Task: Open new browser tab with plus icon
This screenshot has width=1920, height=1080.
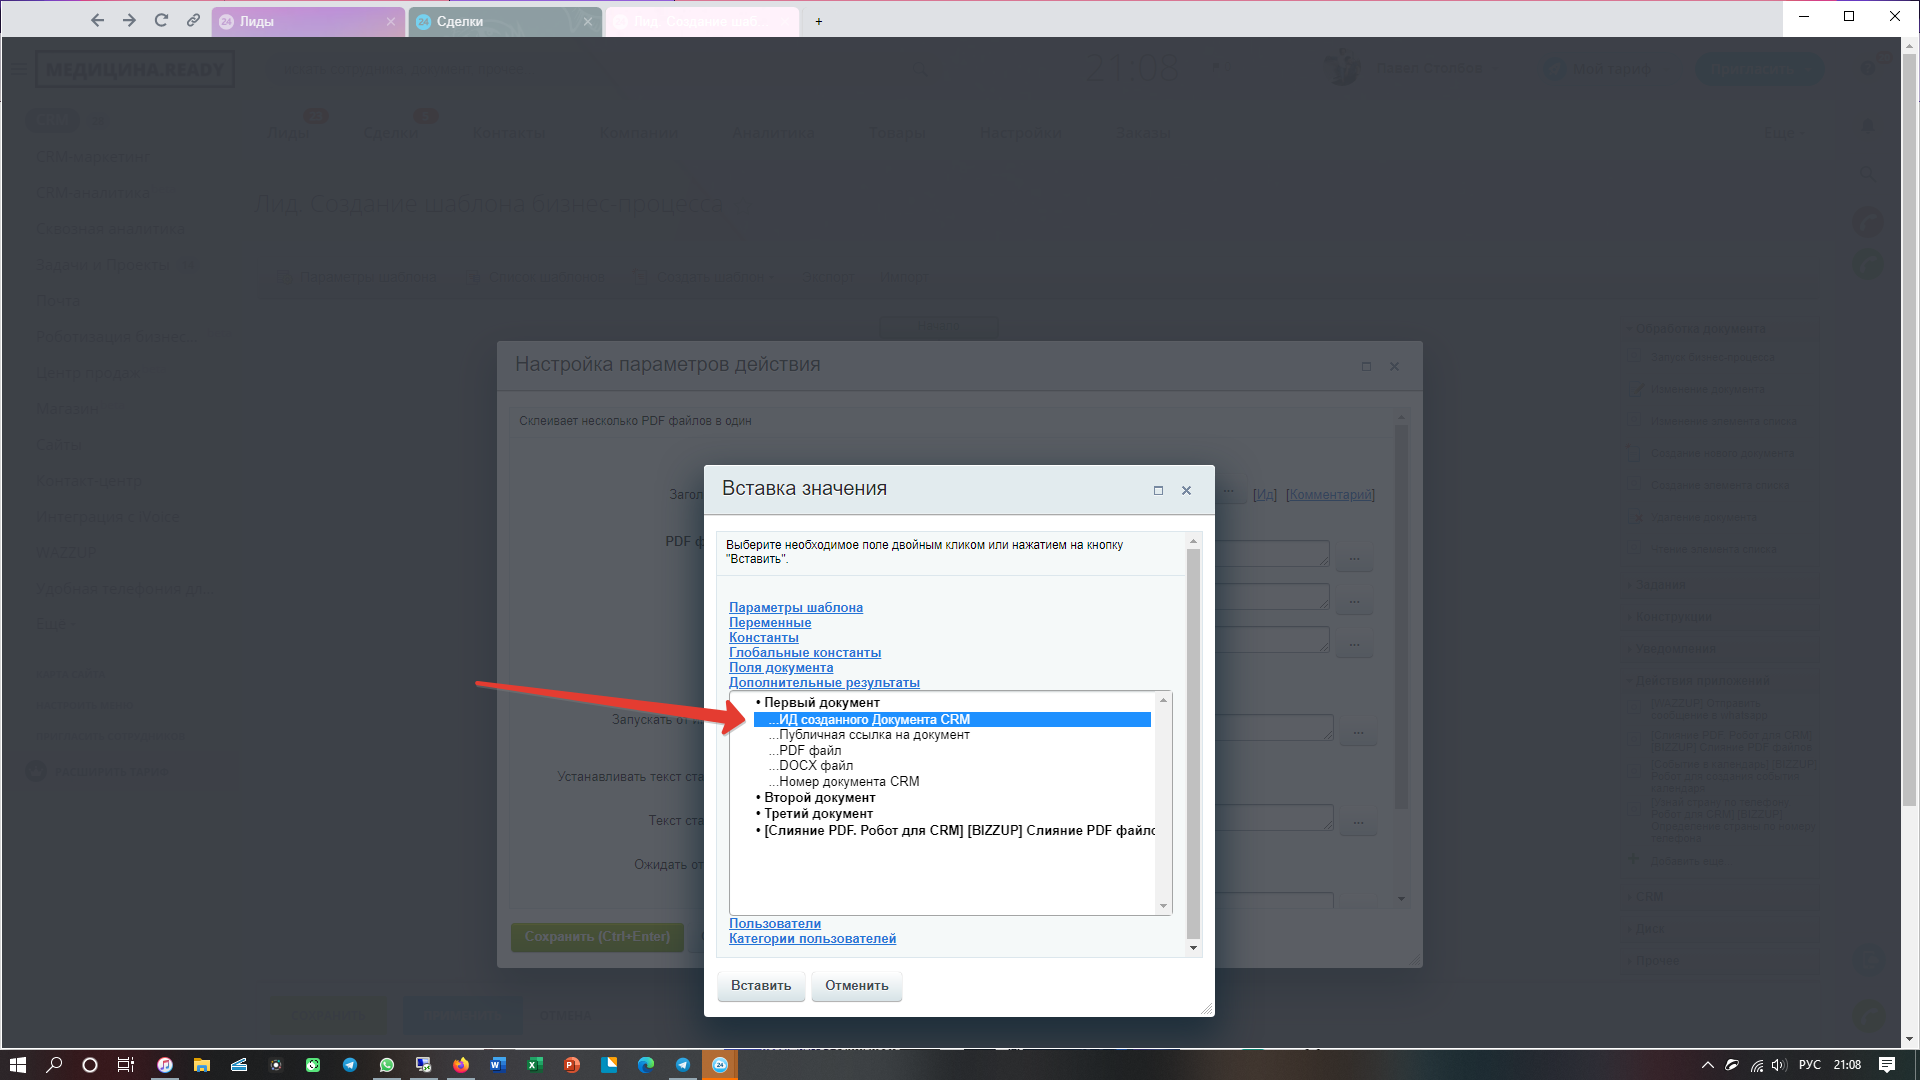Action: coord(818,21)
